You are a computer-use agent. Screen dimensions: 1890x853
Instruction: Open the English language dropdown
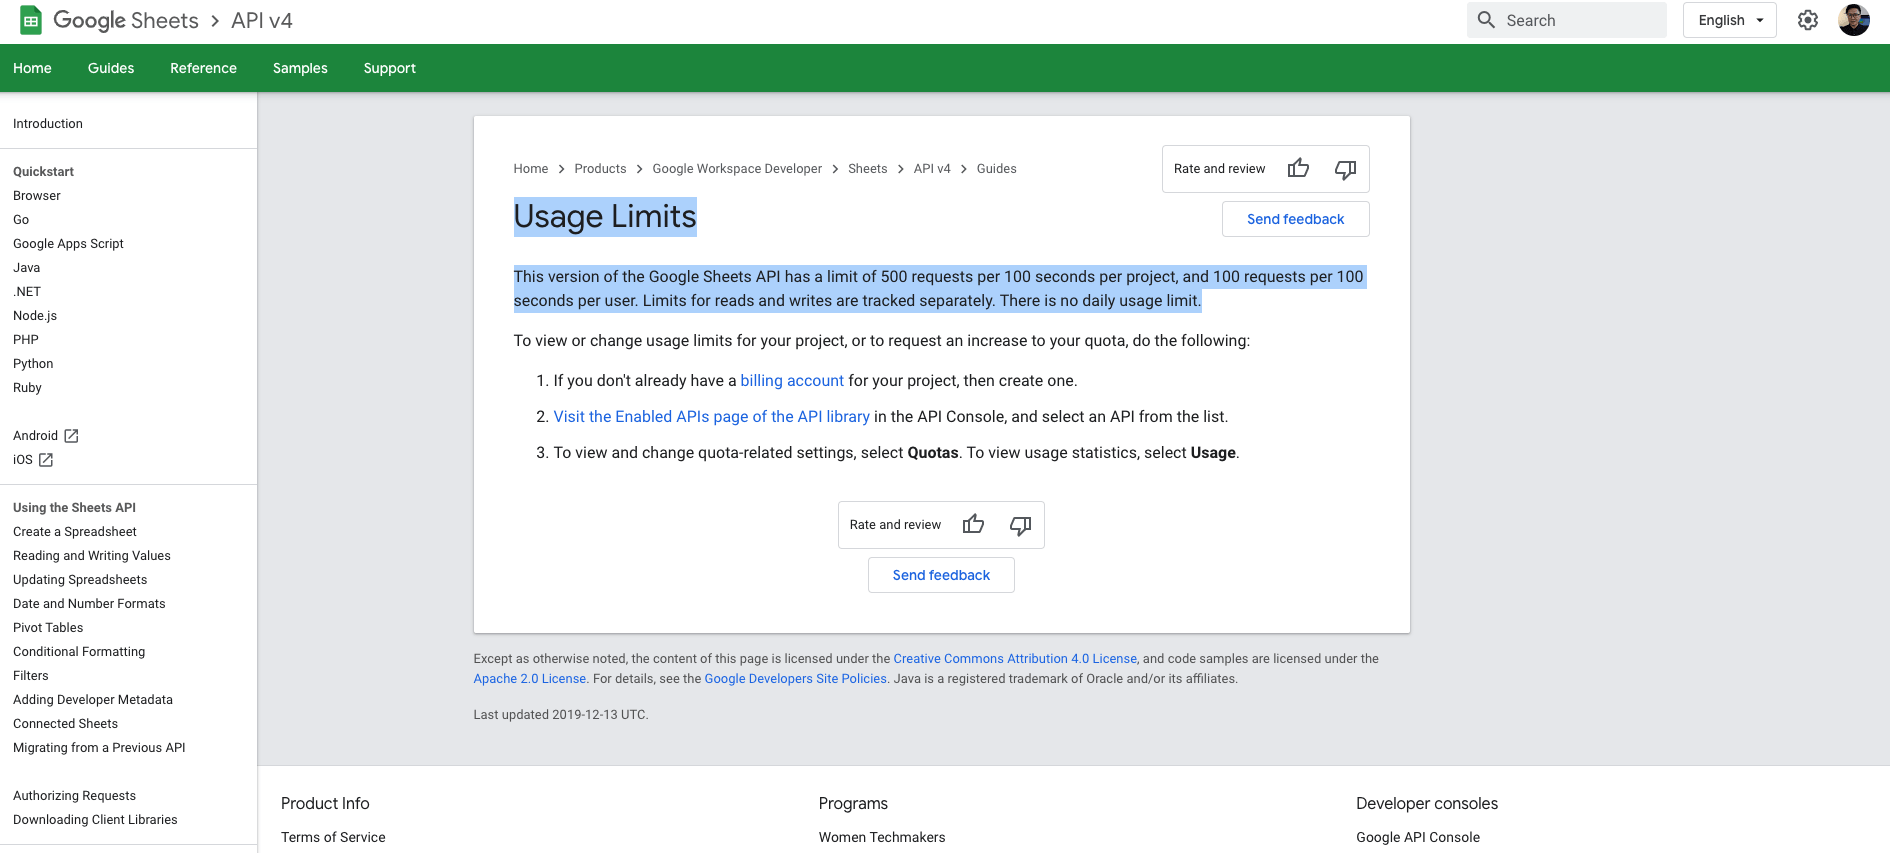pos(1729,20)
